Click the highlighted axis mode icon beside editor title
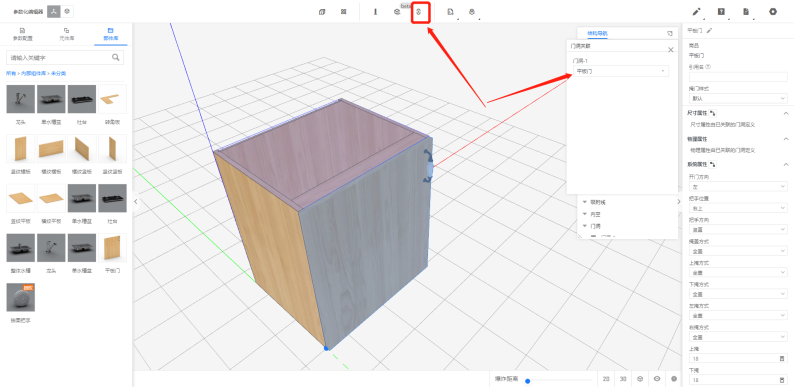 54,12
